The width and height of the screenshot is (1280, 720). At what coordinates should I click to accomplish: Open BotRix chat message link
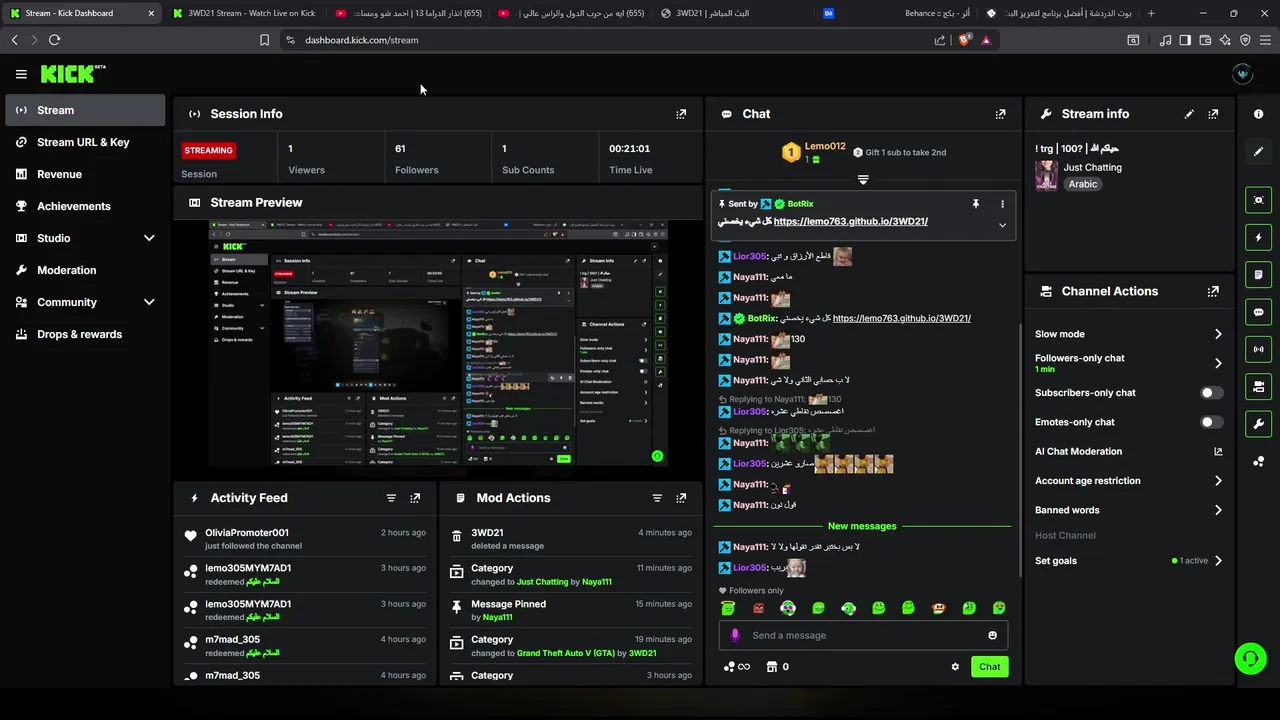(902, 318)
